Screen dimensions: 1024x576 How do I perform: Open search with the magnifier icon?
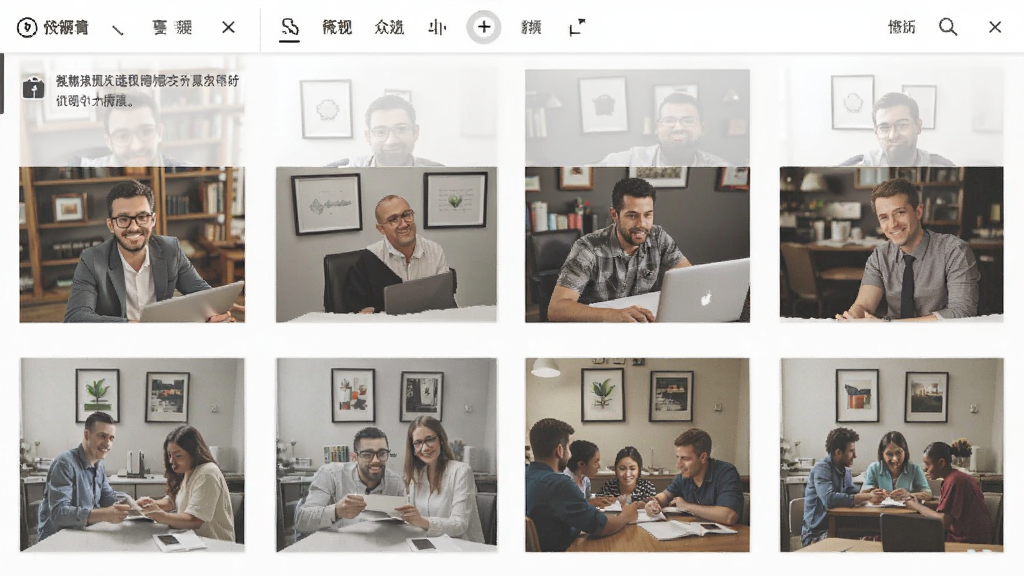[x=948, y=27]
